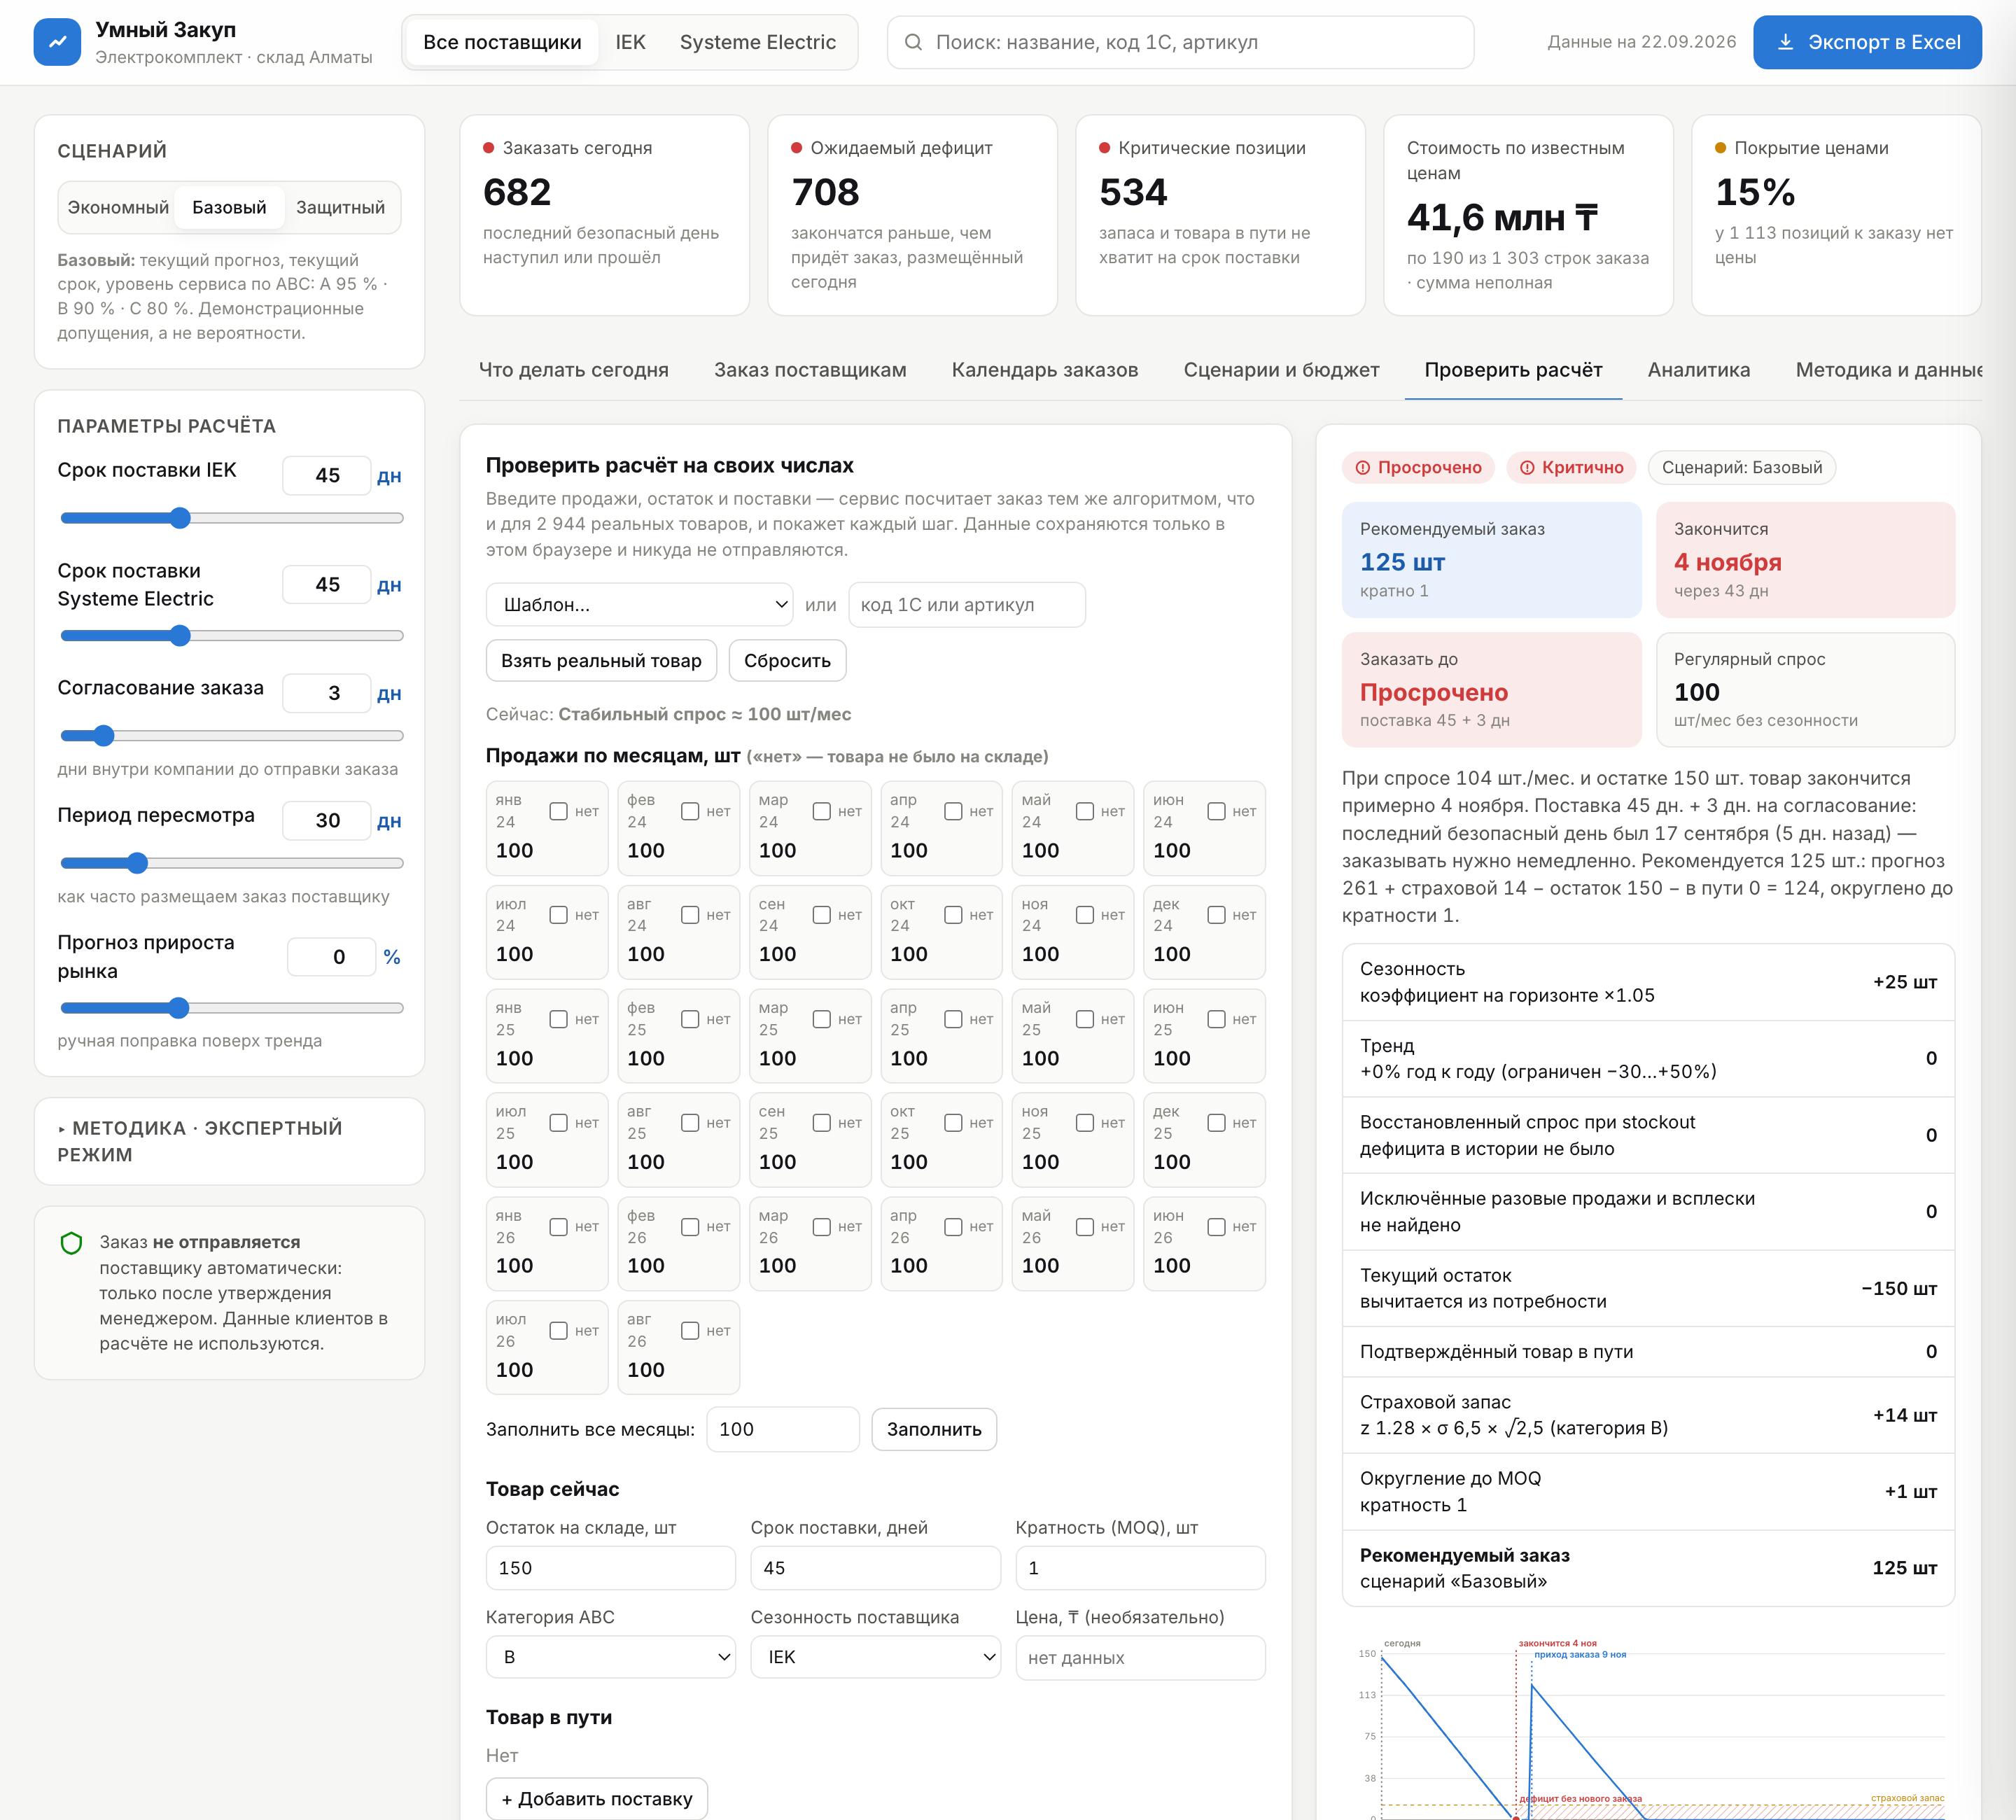
Task: Click the Умный Закуп chart logo icon
Action: tap(57, 42)
